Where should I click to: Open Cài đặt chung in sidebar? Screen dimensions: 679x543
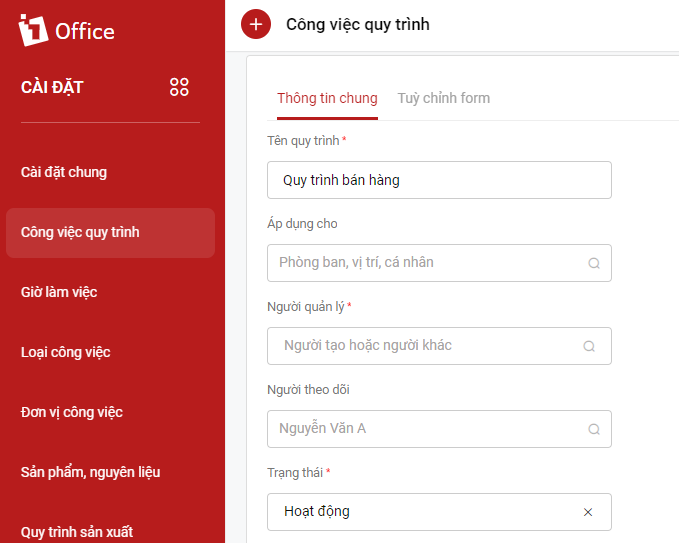(64, 172)
